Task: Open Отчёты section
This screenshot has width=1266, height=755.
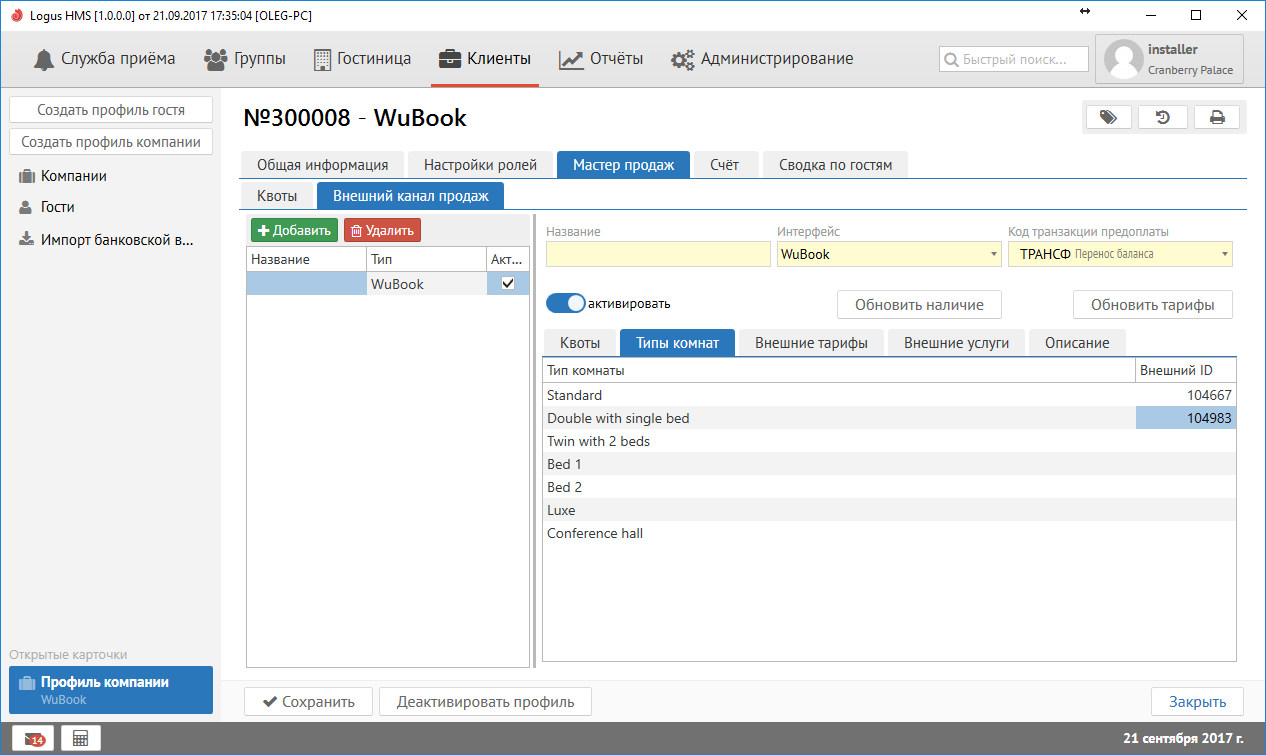Action: point(601,59)
